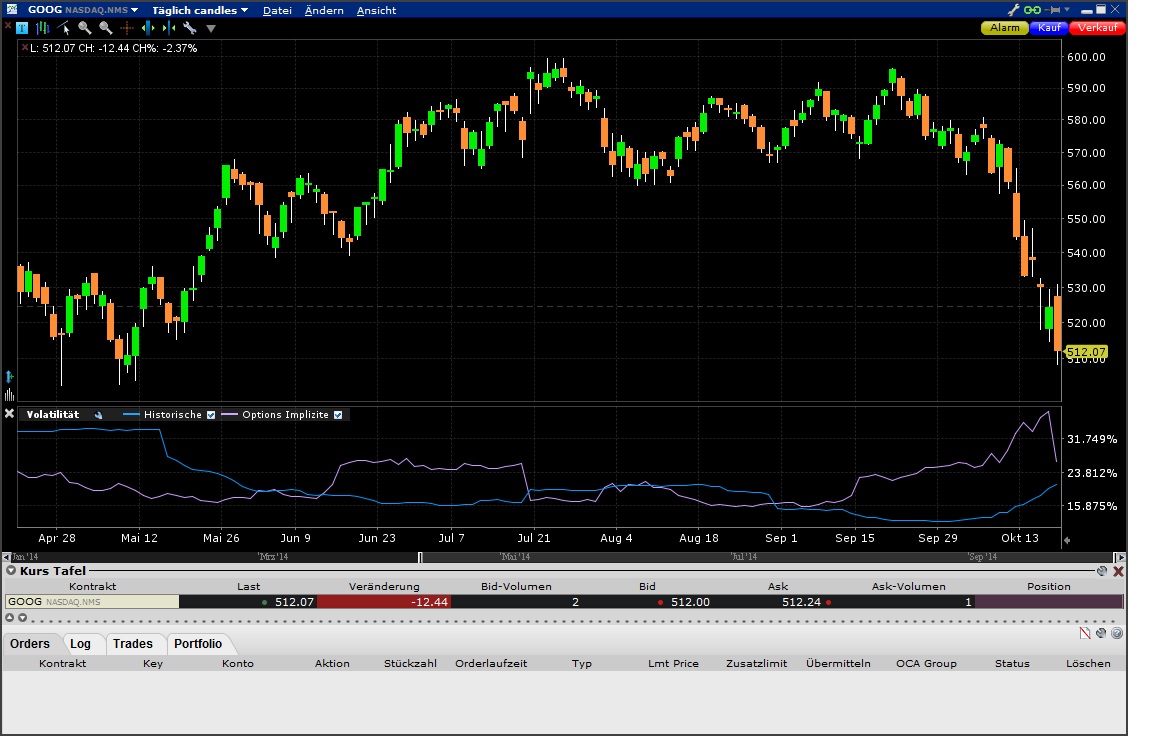Click the pin icon in title bar
This screenshot has height=736, width=1152.
(1054, 10)
